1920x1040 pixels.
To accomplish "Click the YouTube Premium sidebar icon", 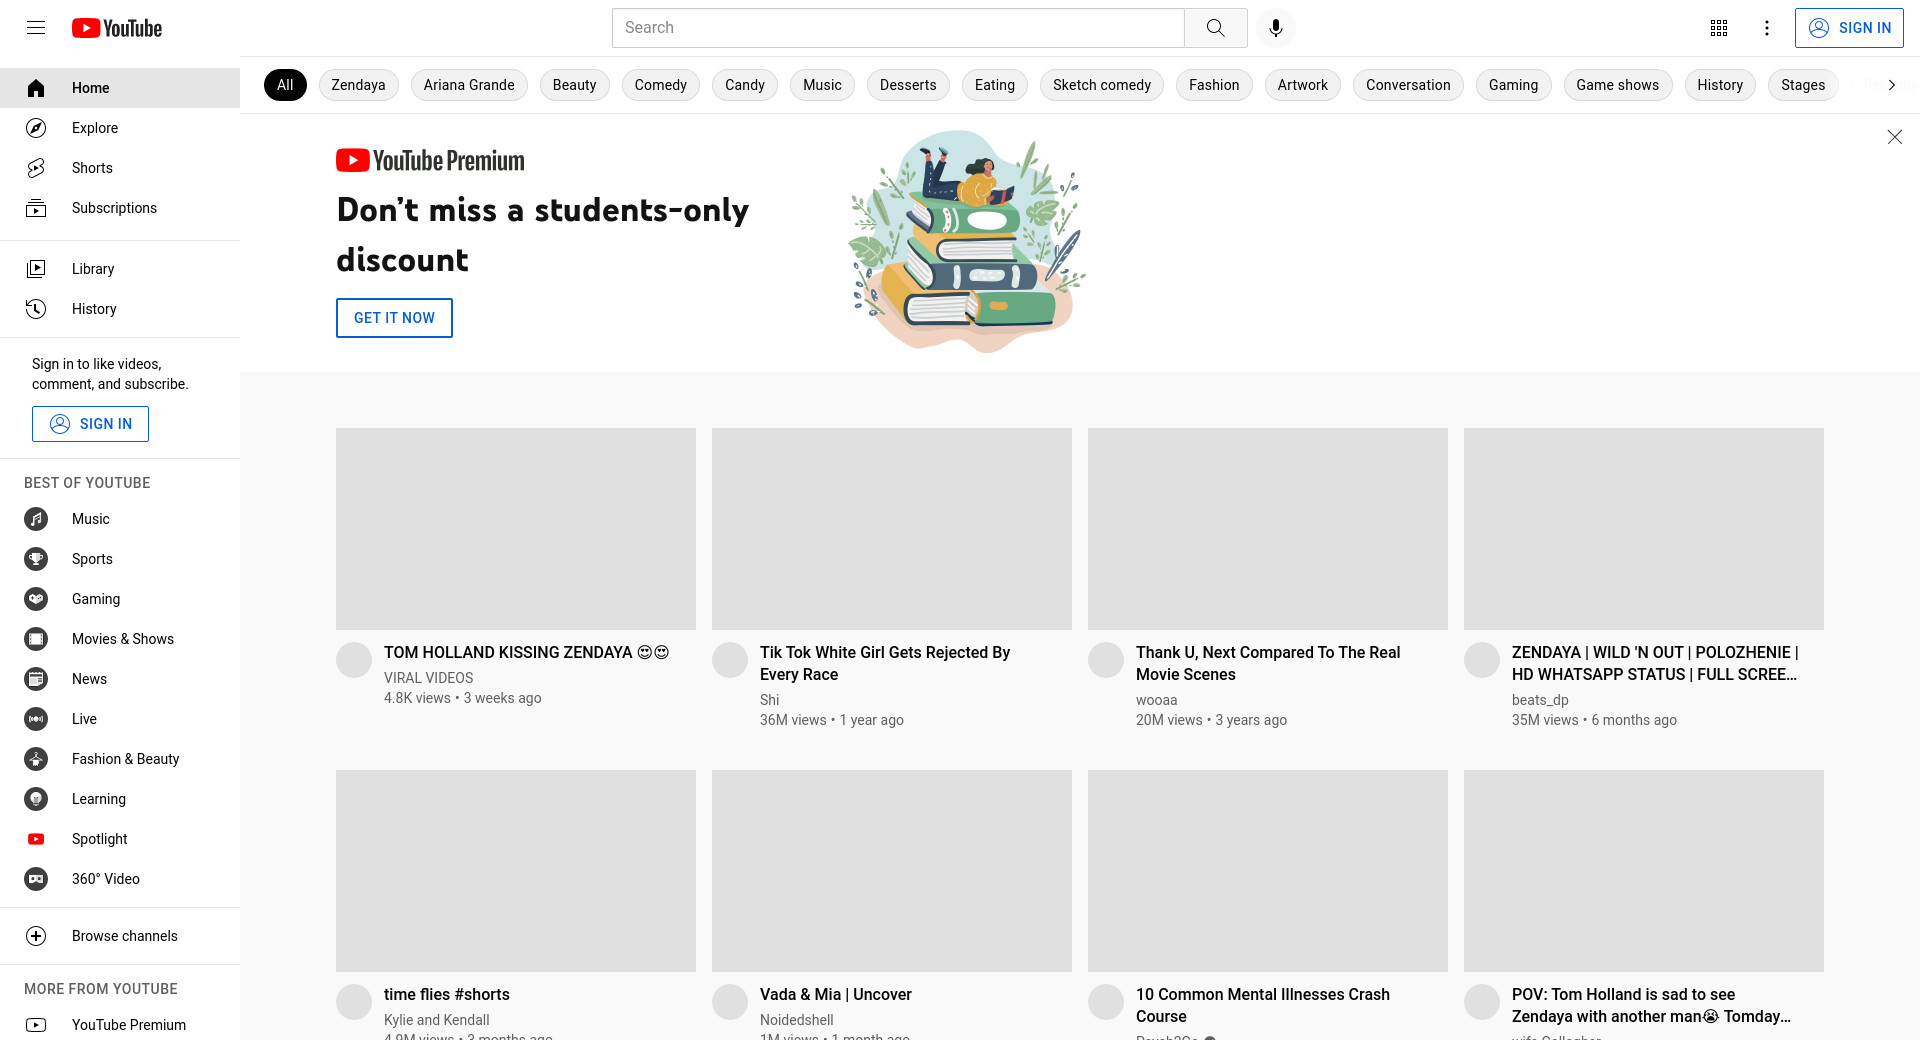I will coord(36,1025).
